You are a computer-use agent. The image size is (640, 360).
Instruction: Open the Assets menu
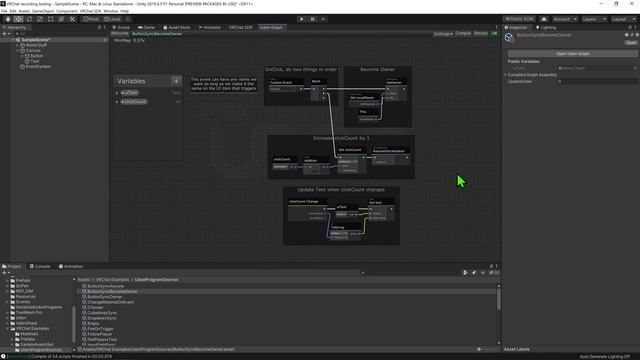[24, 11]
